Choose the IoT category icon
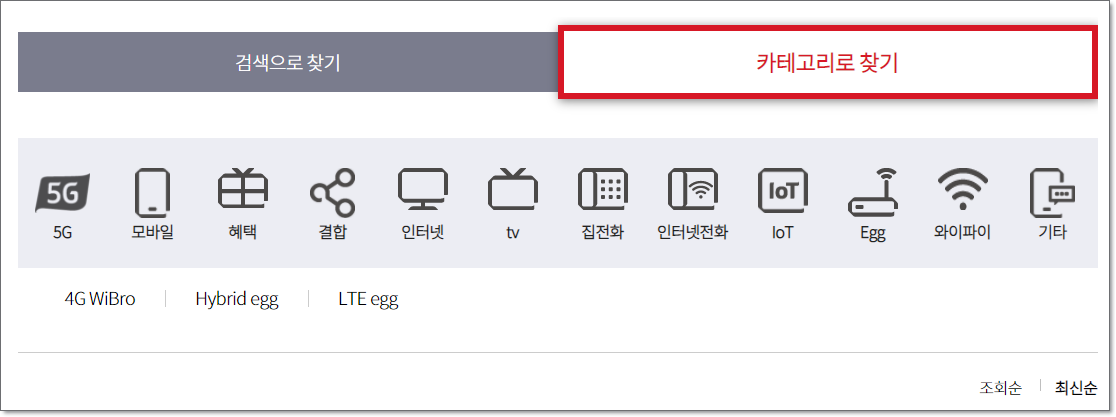 (x=782, y=190)
